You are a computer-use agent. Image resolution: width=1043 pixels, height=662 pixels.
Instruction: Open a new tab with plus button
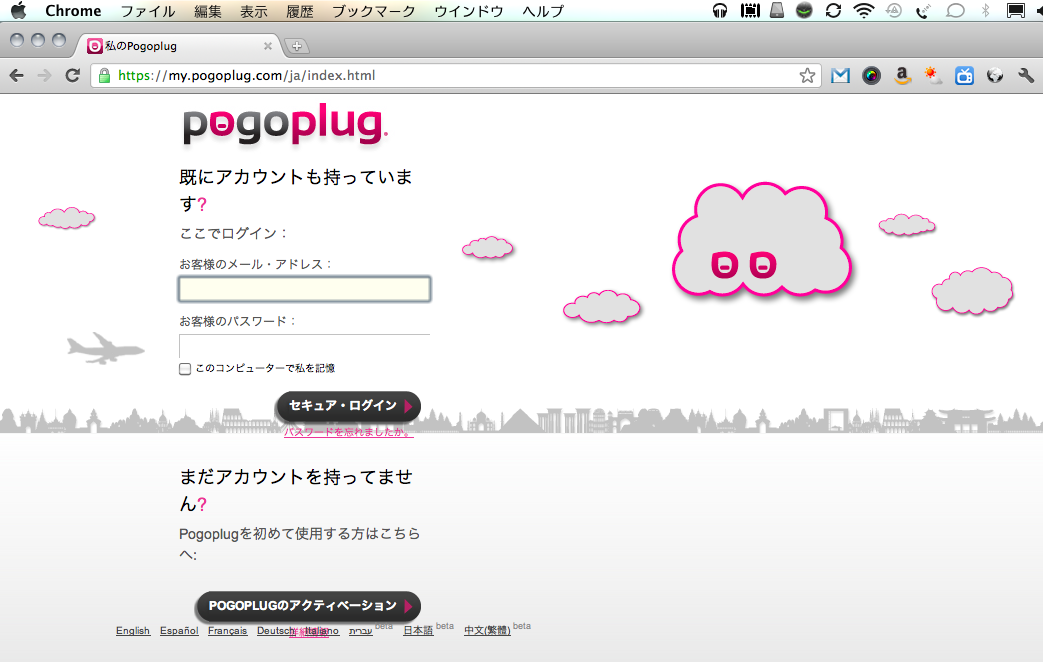click(x=297, y=46)
